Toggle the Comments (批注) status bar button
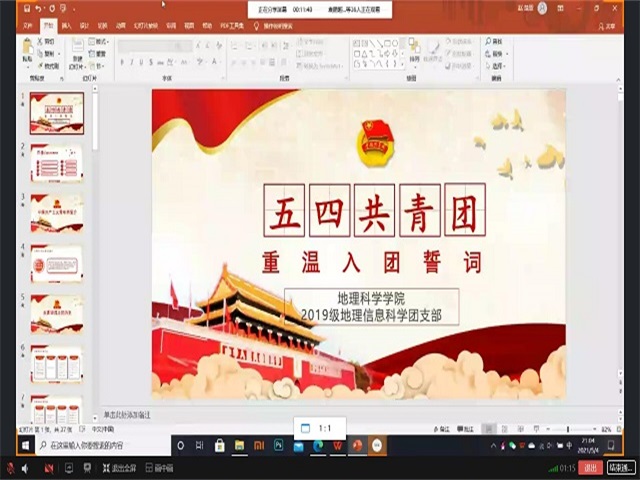 (x=466, y=429)
